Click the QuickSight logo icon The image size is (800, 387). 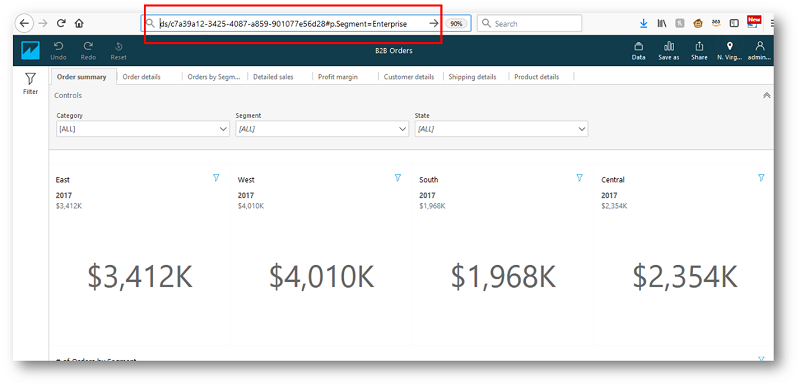[x=30, y=50]
